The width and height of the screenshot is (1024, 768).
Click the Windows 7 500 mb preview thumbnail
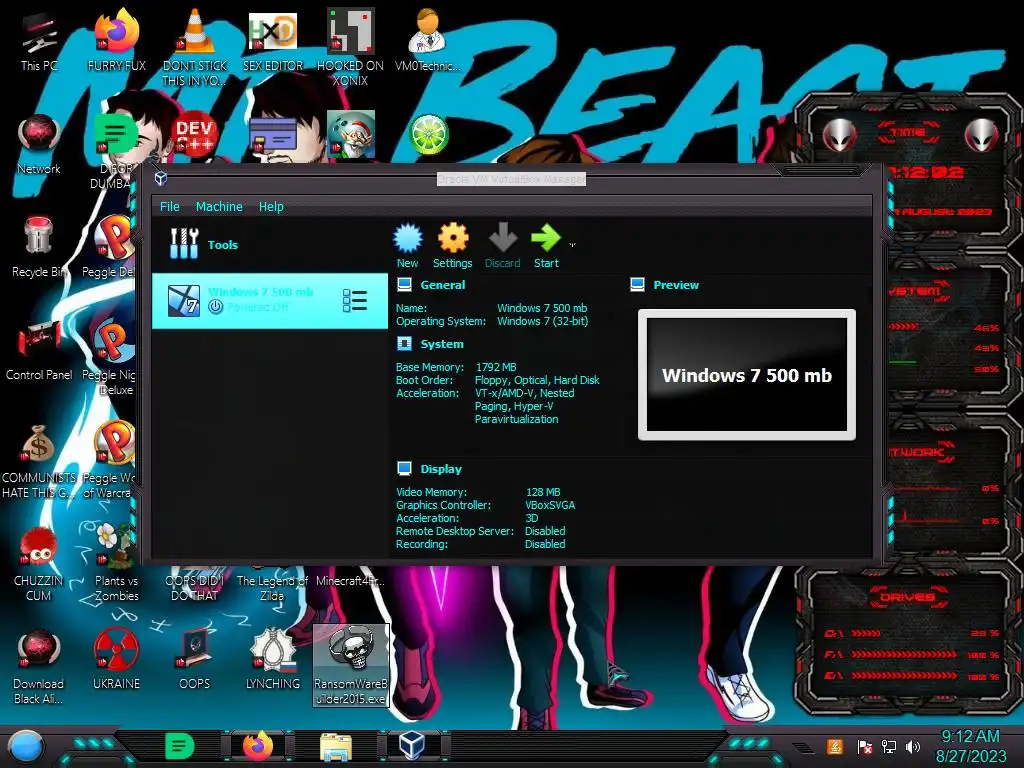746,374
